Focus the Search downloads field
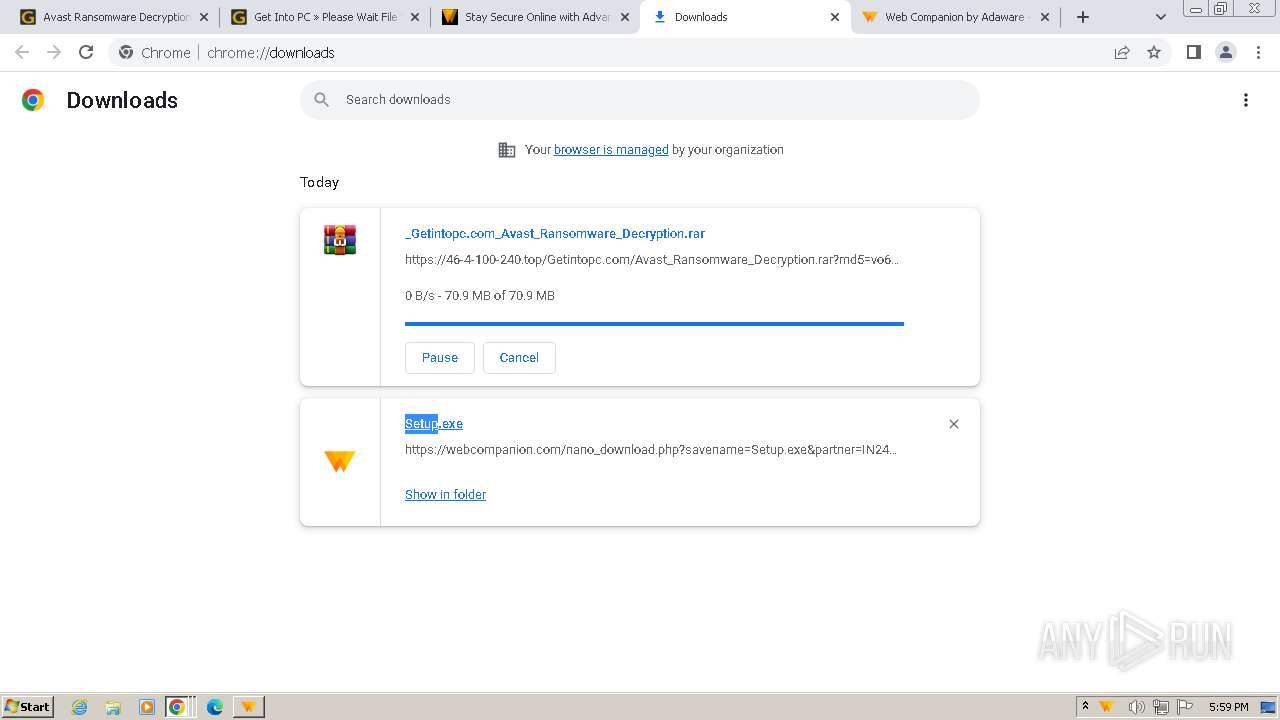Image resolution: width=1280 pixels, height=720 pixels. [x=640, y=100]
